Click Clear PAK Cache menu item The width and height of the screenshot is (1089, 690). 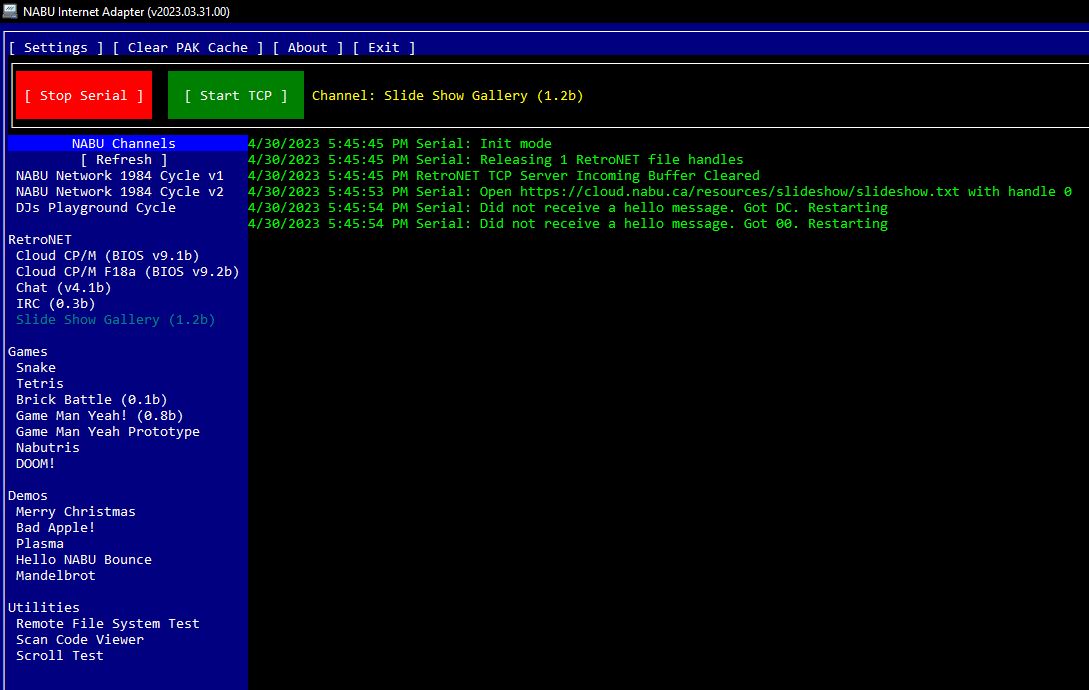point(188,47)
